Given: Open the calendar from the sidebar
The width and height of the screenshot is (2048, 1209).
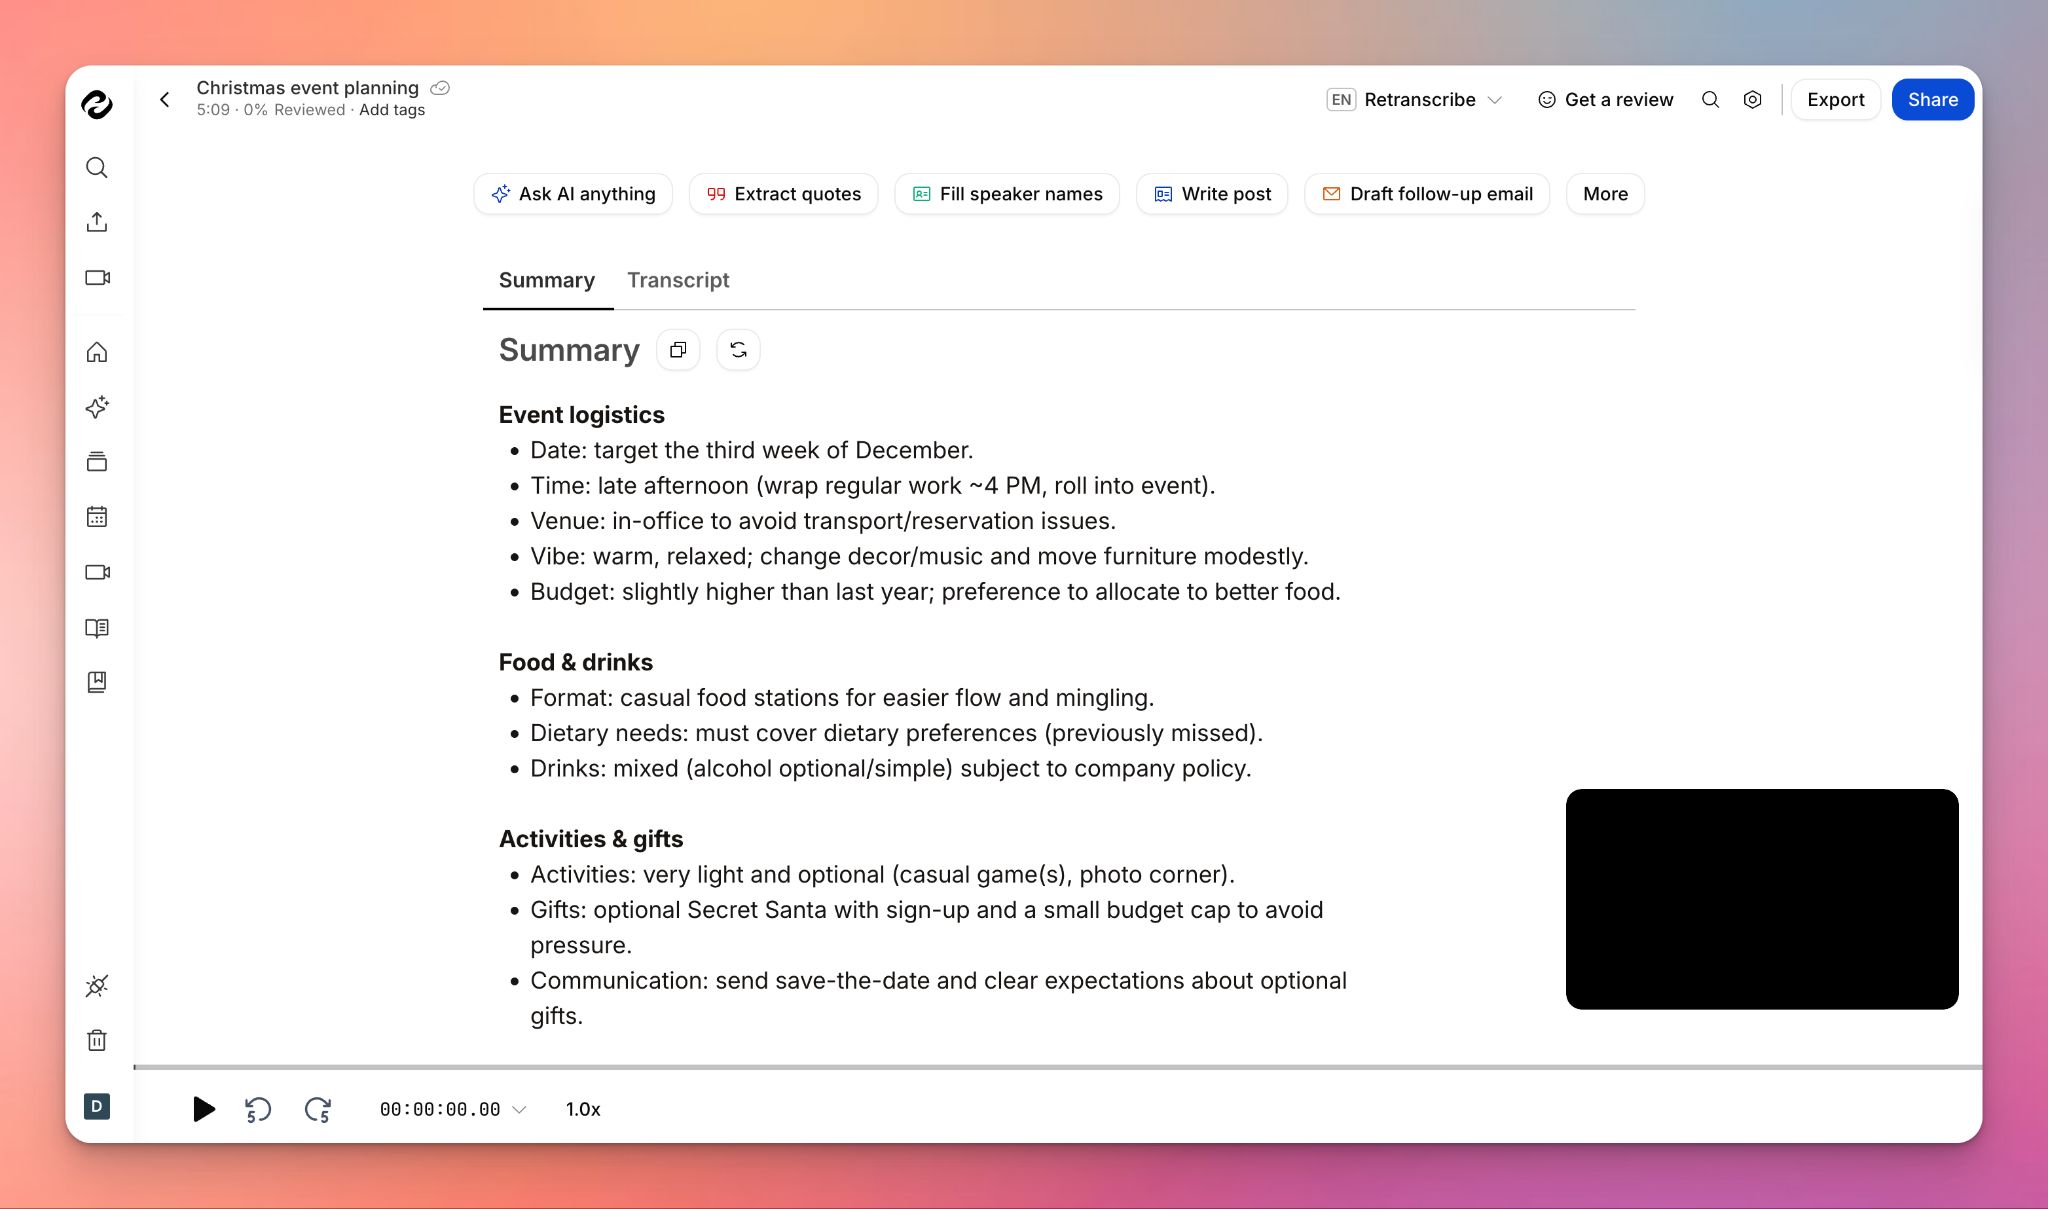Looking at the screenshot, I should coord(96,516).
